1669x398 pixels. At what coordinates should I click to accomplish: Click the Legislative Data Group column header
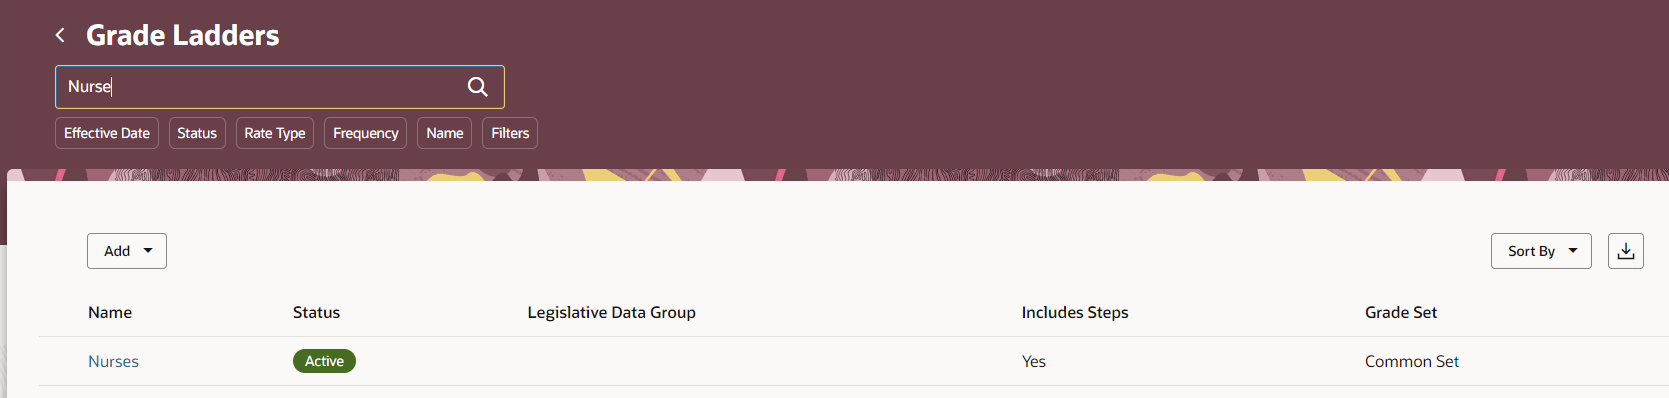tap(611, 312)
